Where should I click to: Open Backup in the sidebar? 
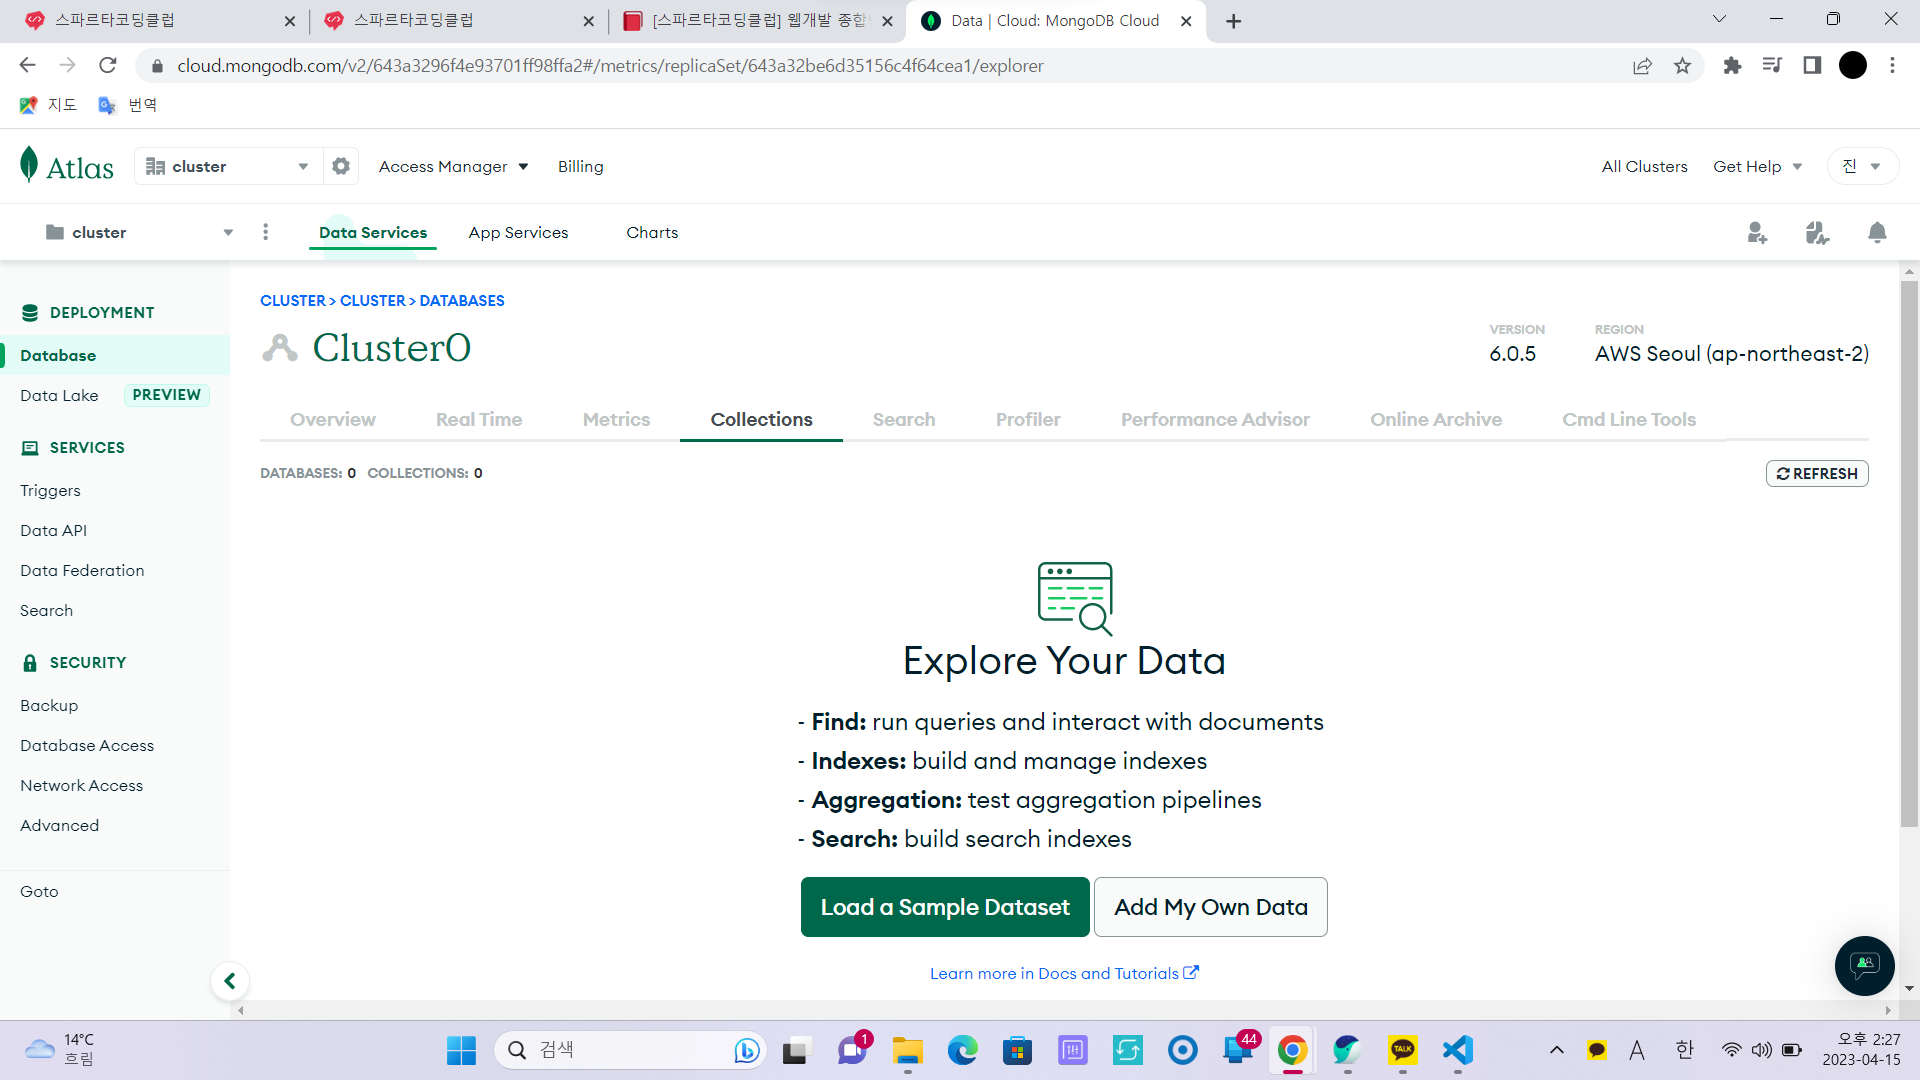click(x=49, y=705)
